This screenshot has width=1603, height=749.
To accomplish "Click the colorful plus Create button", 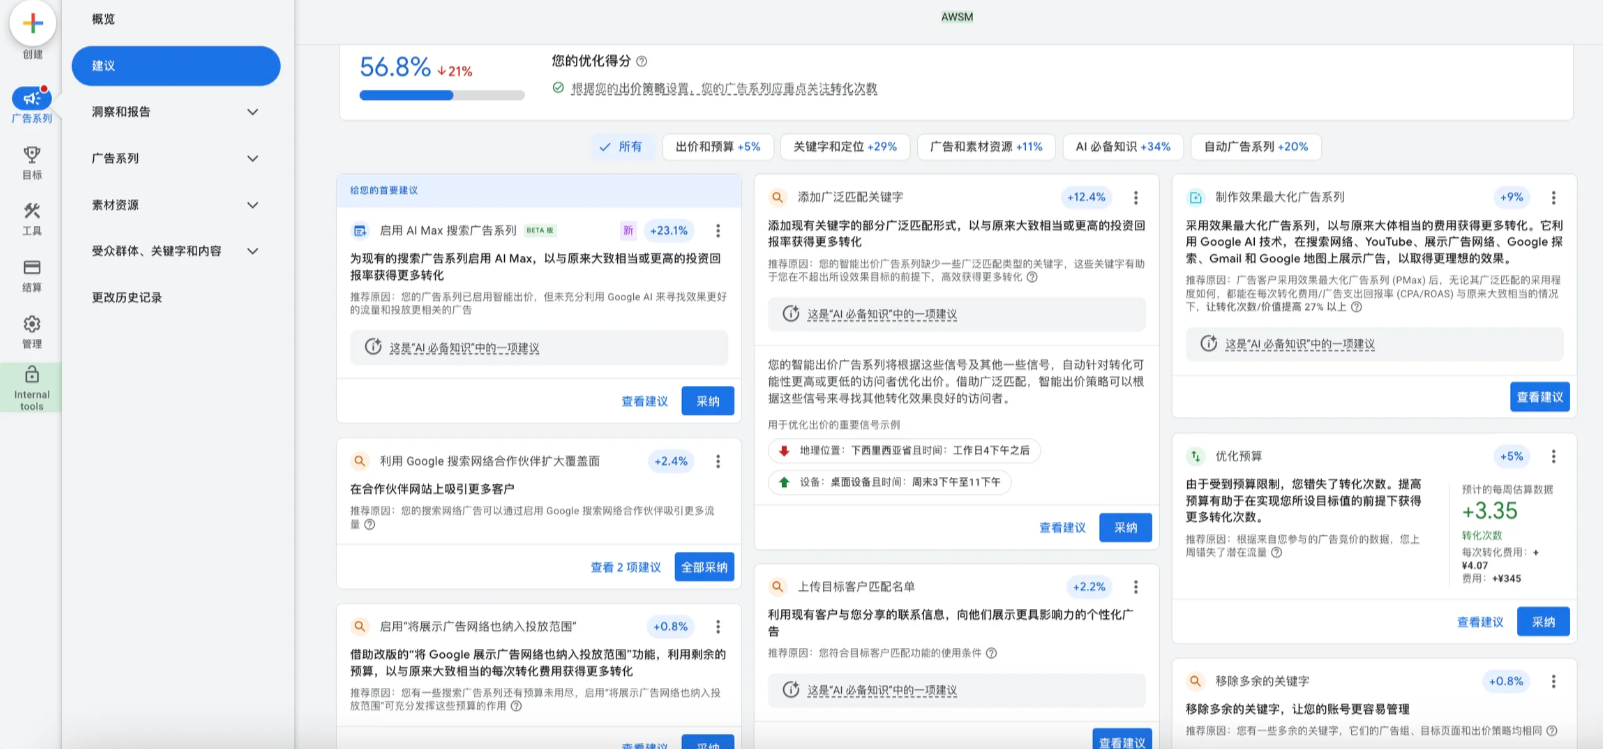I will point(32,23).
